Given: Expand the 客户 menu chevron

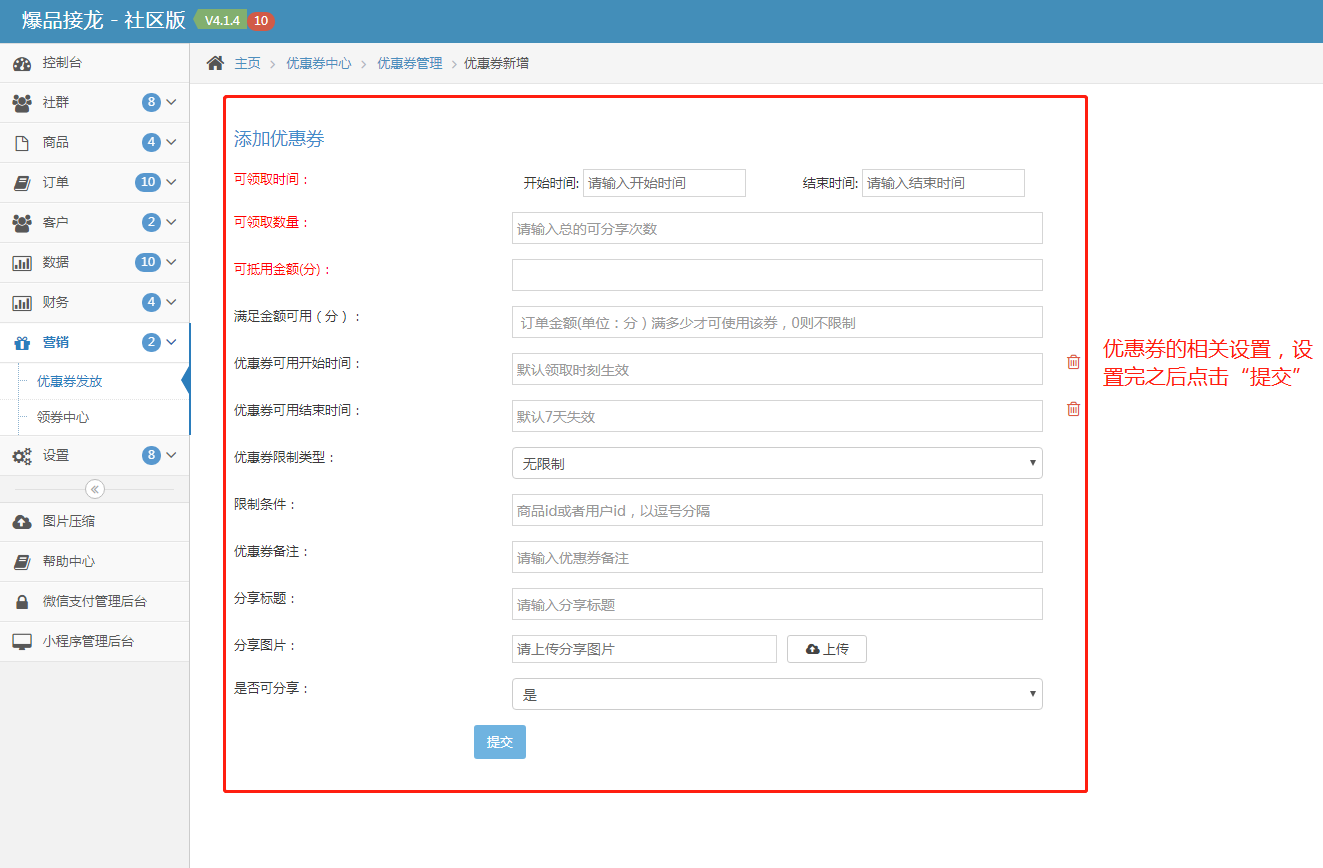Looking at the screenshot, I should [x=171, y=222].
